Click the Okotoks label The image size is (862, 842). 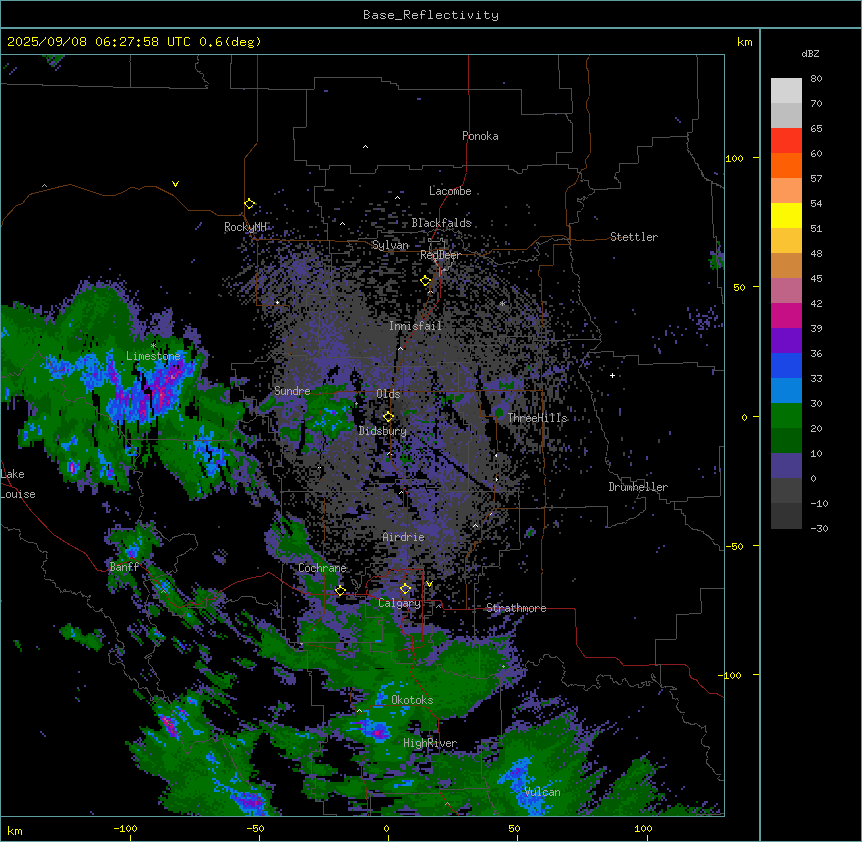412,700
